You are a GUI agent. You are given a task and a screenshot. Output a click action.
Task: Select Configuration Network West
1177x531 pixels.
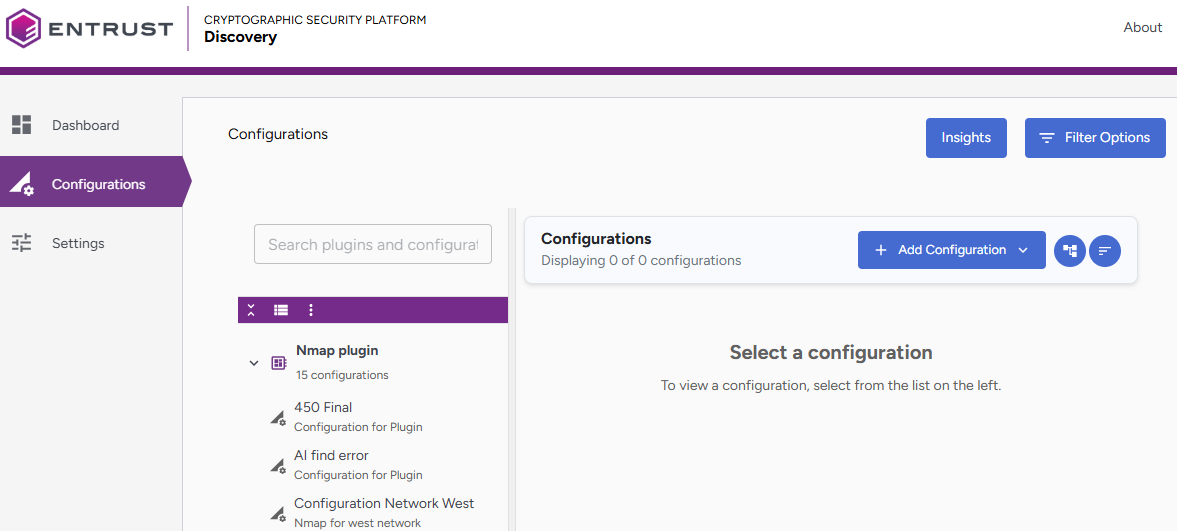pyautogui.click(x=383, y=504)
